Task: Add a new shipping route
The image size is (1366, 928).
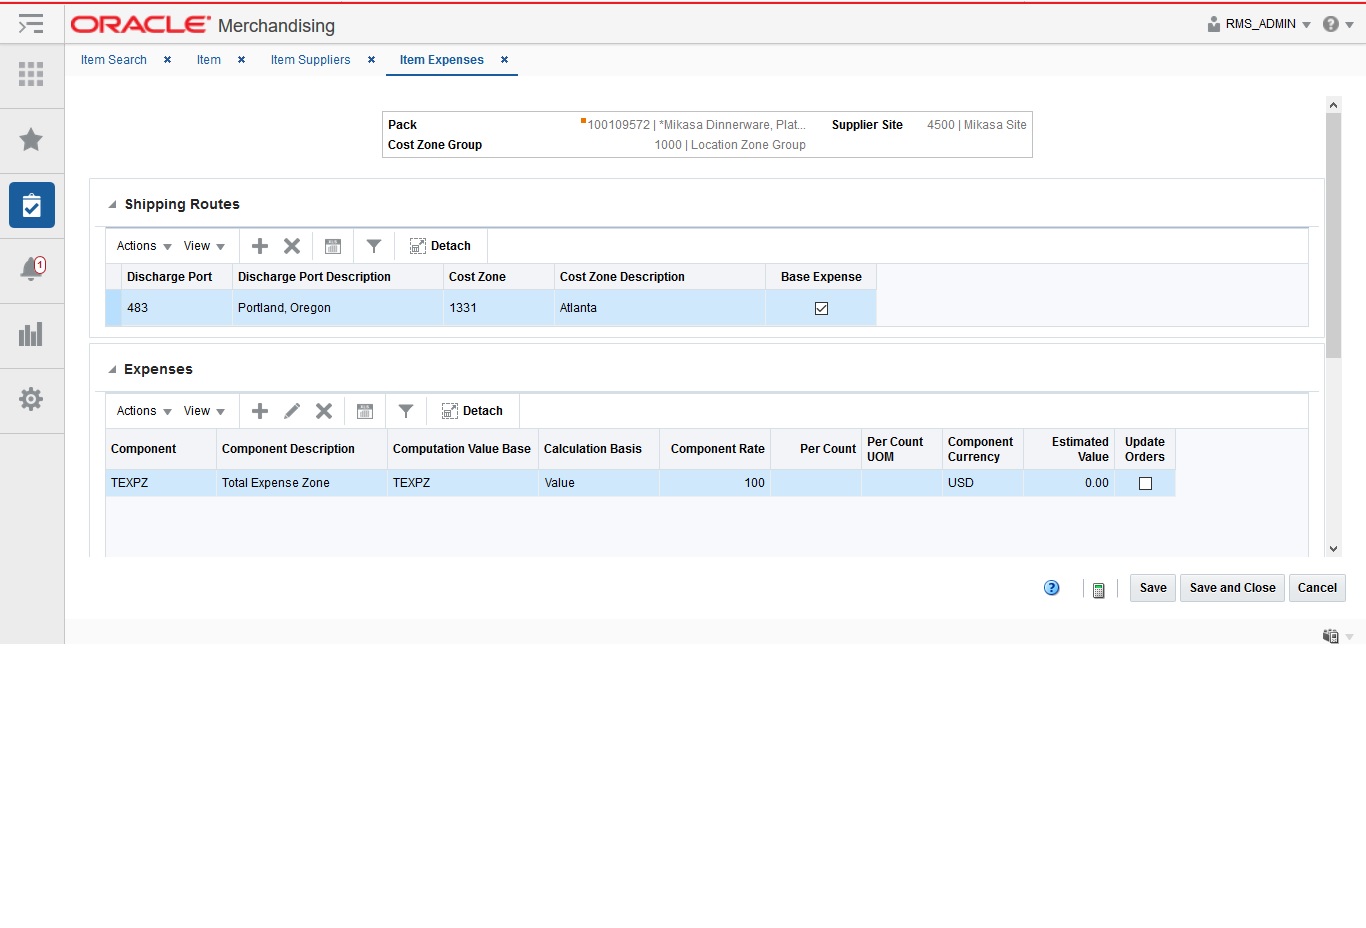Action: (x=260, y=246)
